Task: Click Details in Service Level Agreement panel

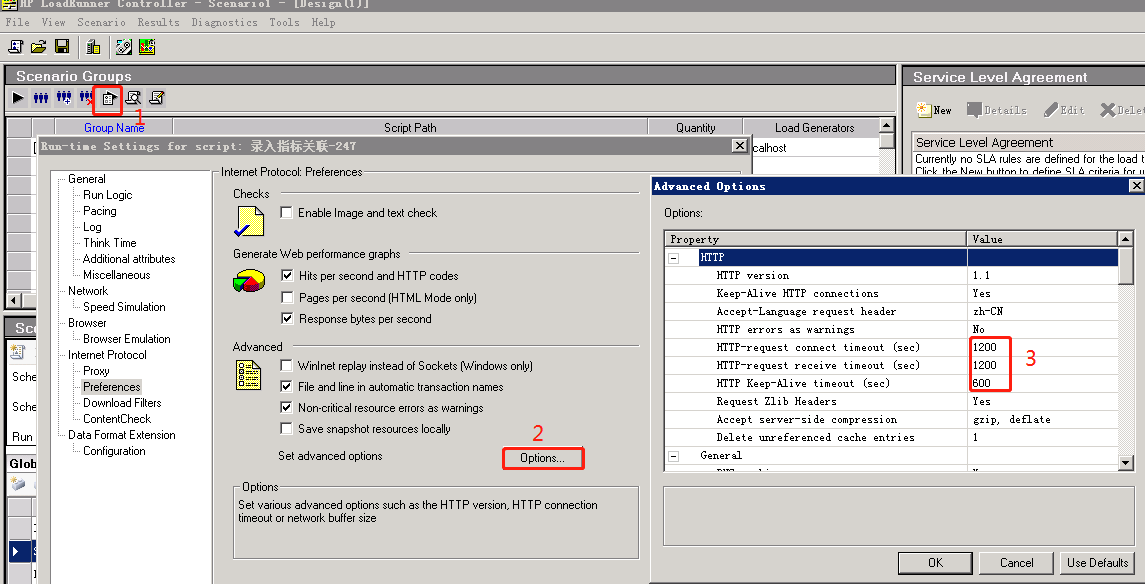Action: [x=997, y=110]
